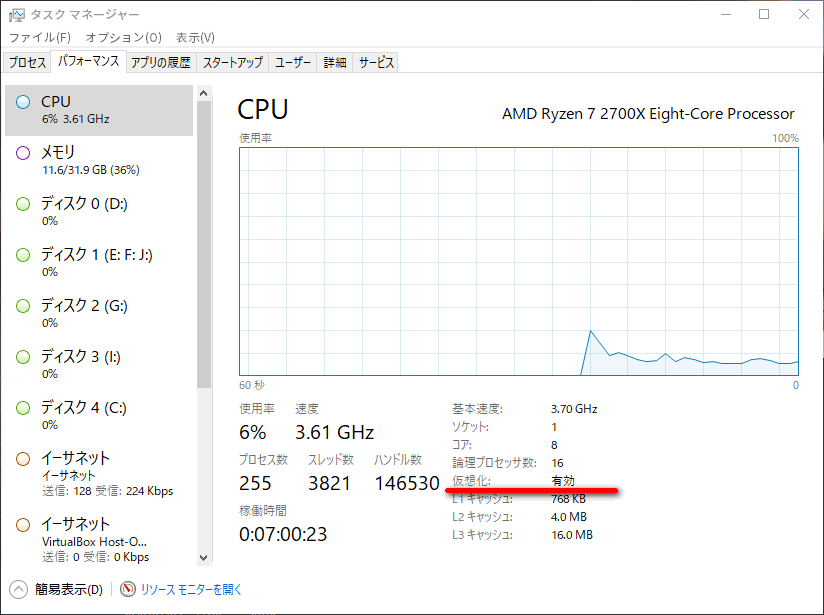Click the ディスク 4 (C:) circle icon
The width and height of the screenshot is (824, 615).
point(23,408)
